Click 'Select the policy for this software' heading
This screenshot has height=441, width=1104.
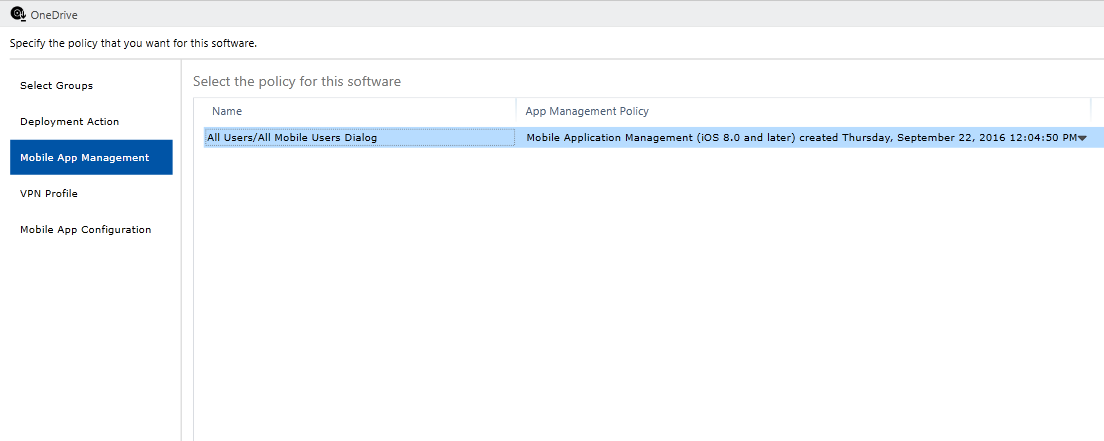[296, 81]
